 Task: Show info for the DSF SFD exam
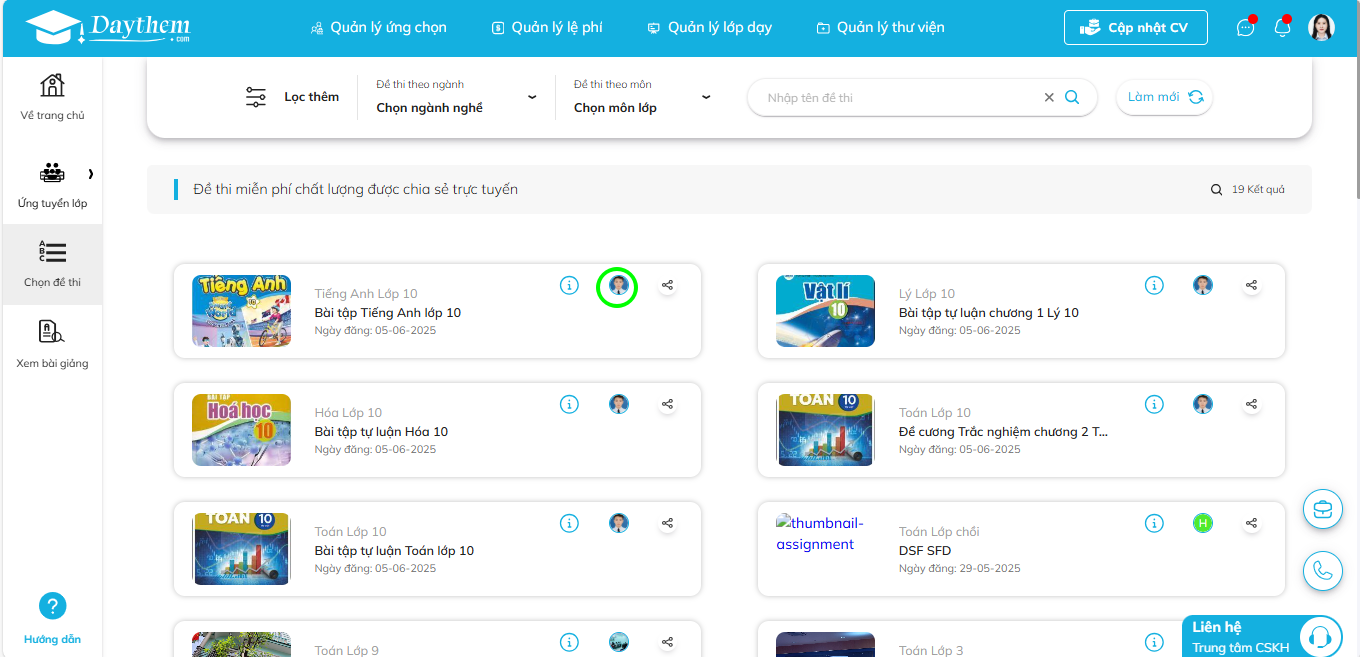(x=1154, y=523)
